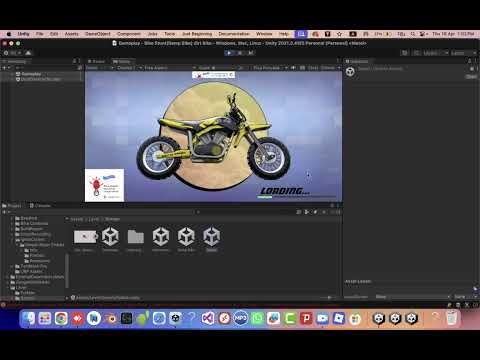The height and width of the screenshot is (360, 480).
Task: Advance one frame with the Step button
Action: coord(251,53)
